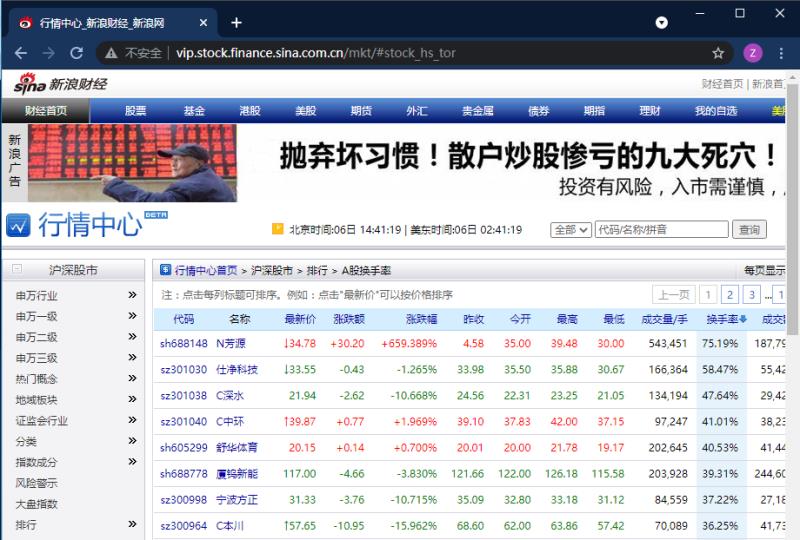Open the Chrome three-dot menu
The image size is (800, 540).
tap(781, 53)
